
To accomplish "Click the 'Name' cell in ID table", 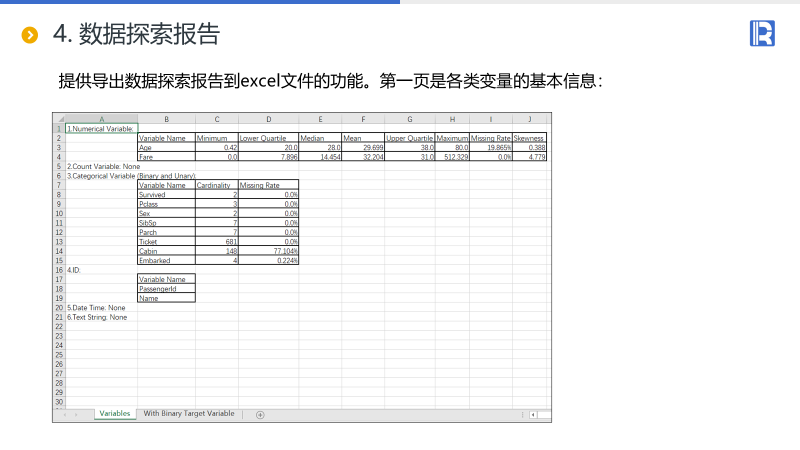I will click(166, 298).
